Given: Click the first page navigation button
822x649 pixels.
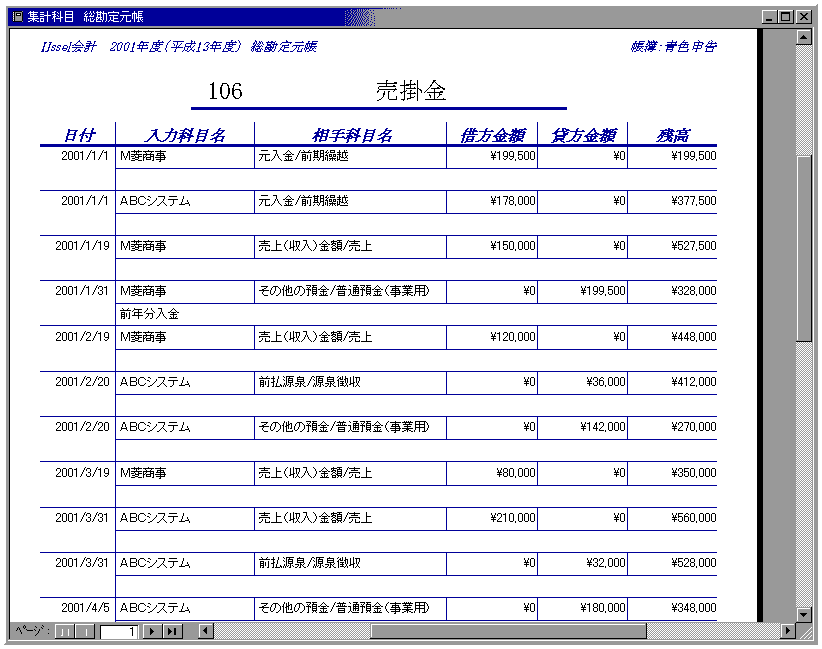Looking at the screenshot, I should [64, 631].
